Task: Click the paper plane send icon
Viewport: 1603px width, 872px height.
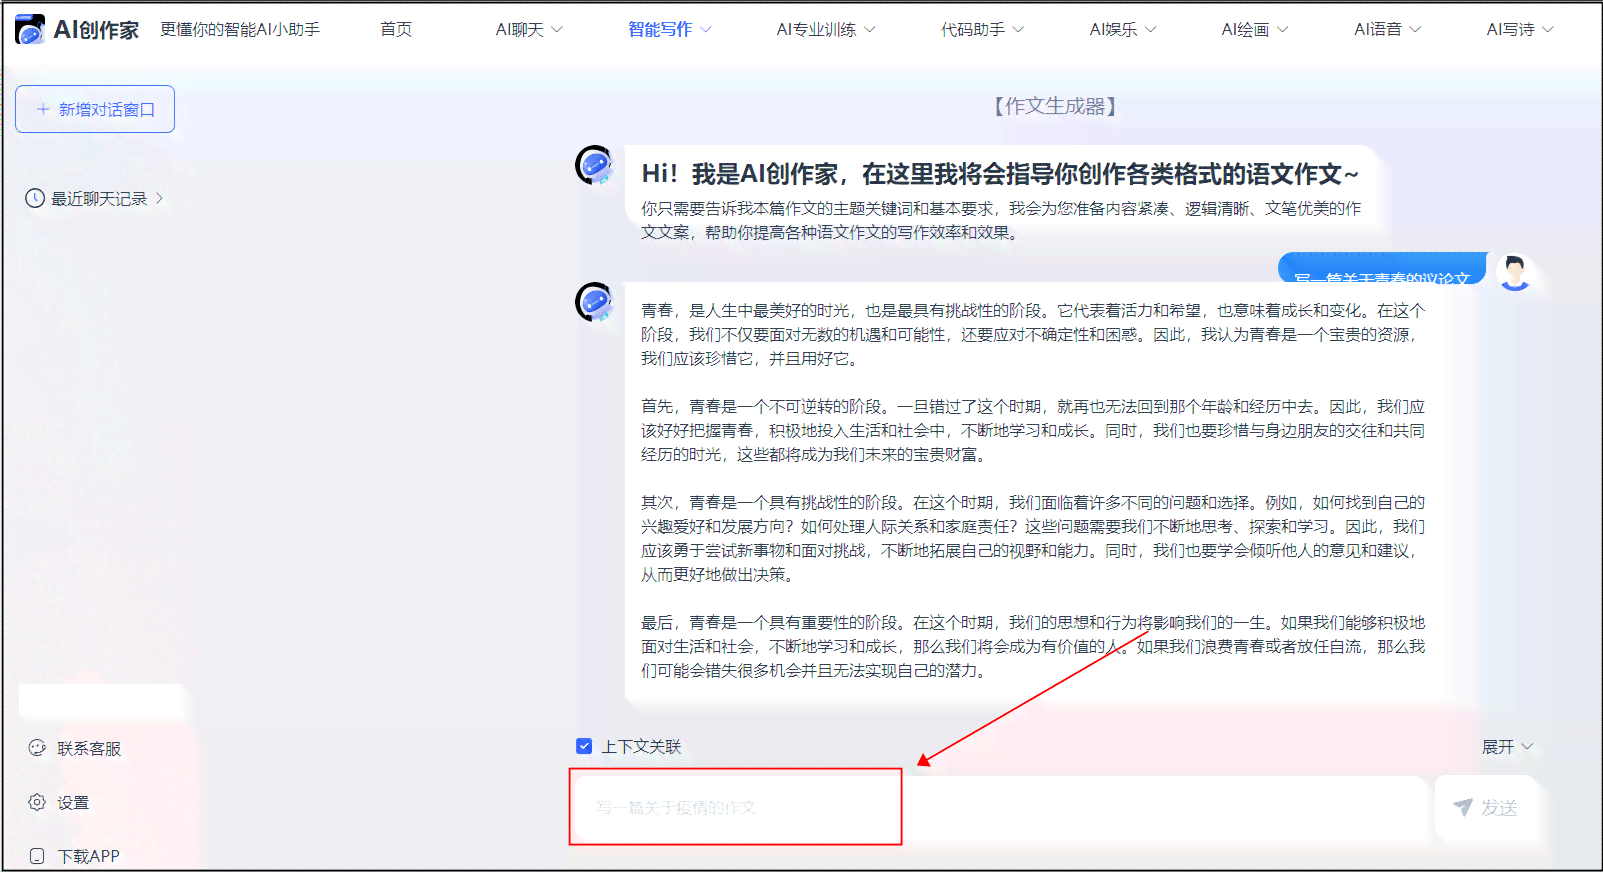Action: coord(1463,807)
